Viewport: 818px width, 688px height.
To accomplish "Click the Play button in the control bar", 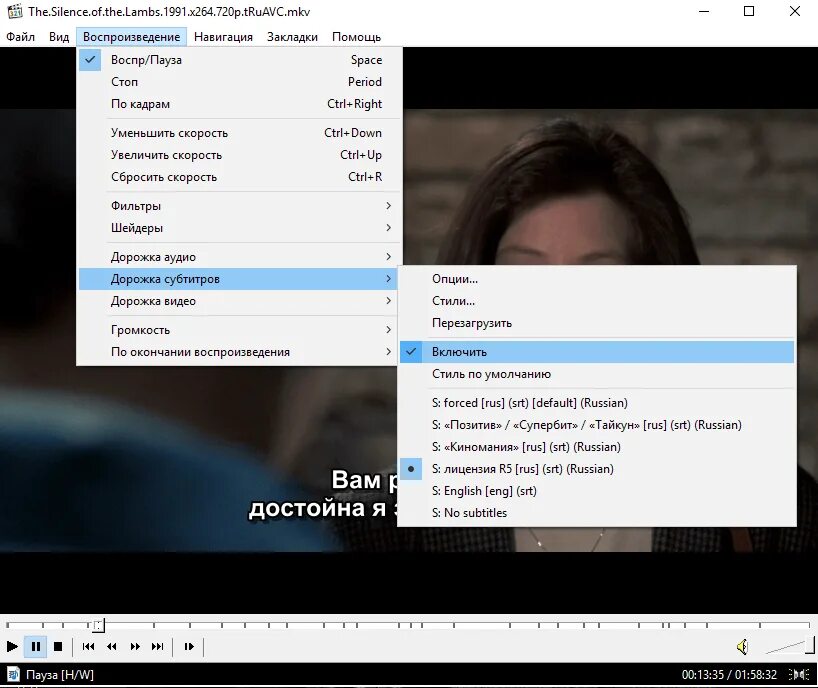I will (12, 647).
